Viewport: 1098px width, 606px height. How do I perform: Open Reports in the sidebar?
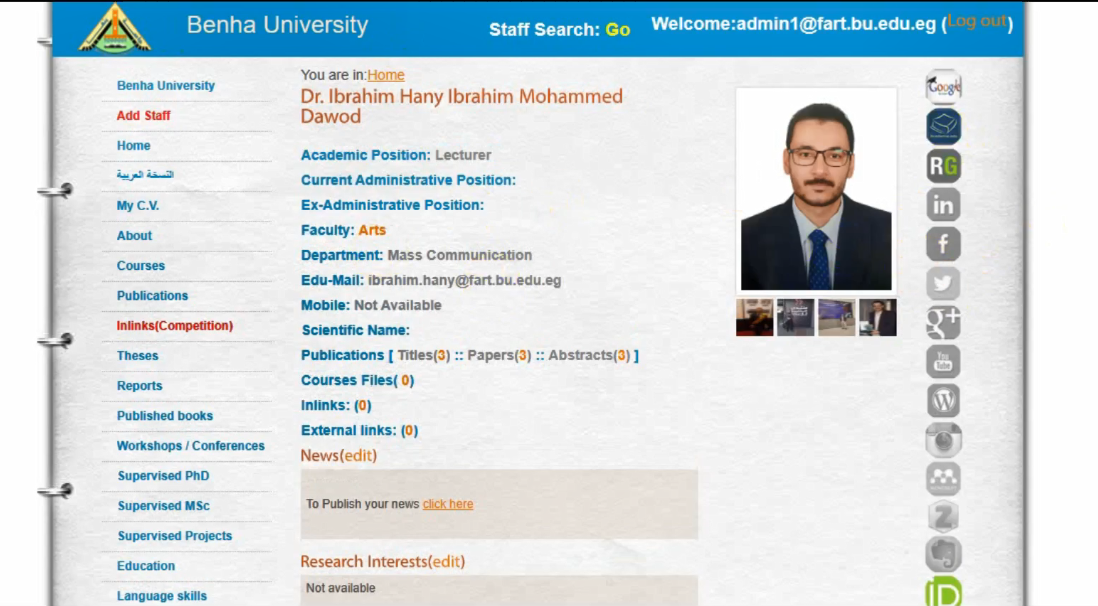[x=139, y=386]
